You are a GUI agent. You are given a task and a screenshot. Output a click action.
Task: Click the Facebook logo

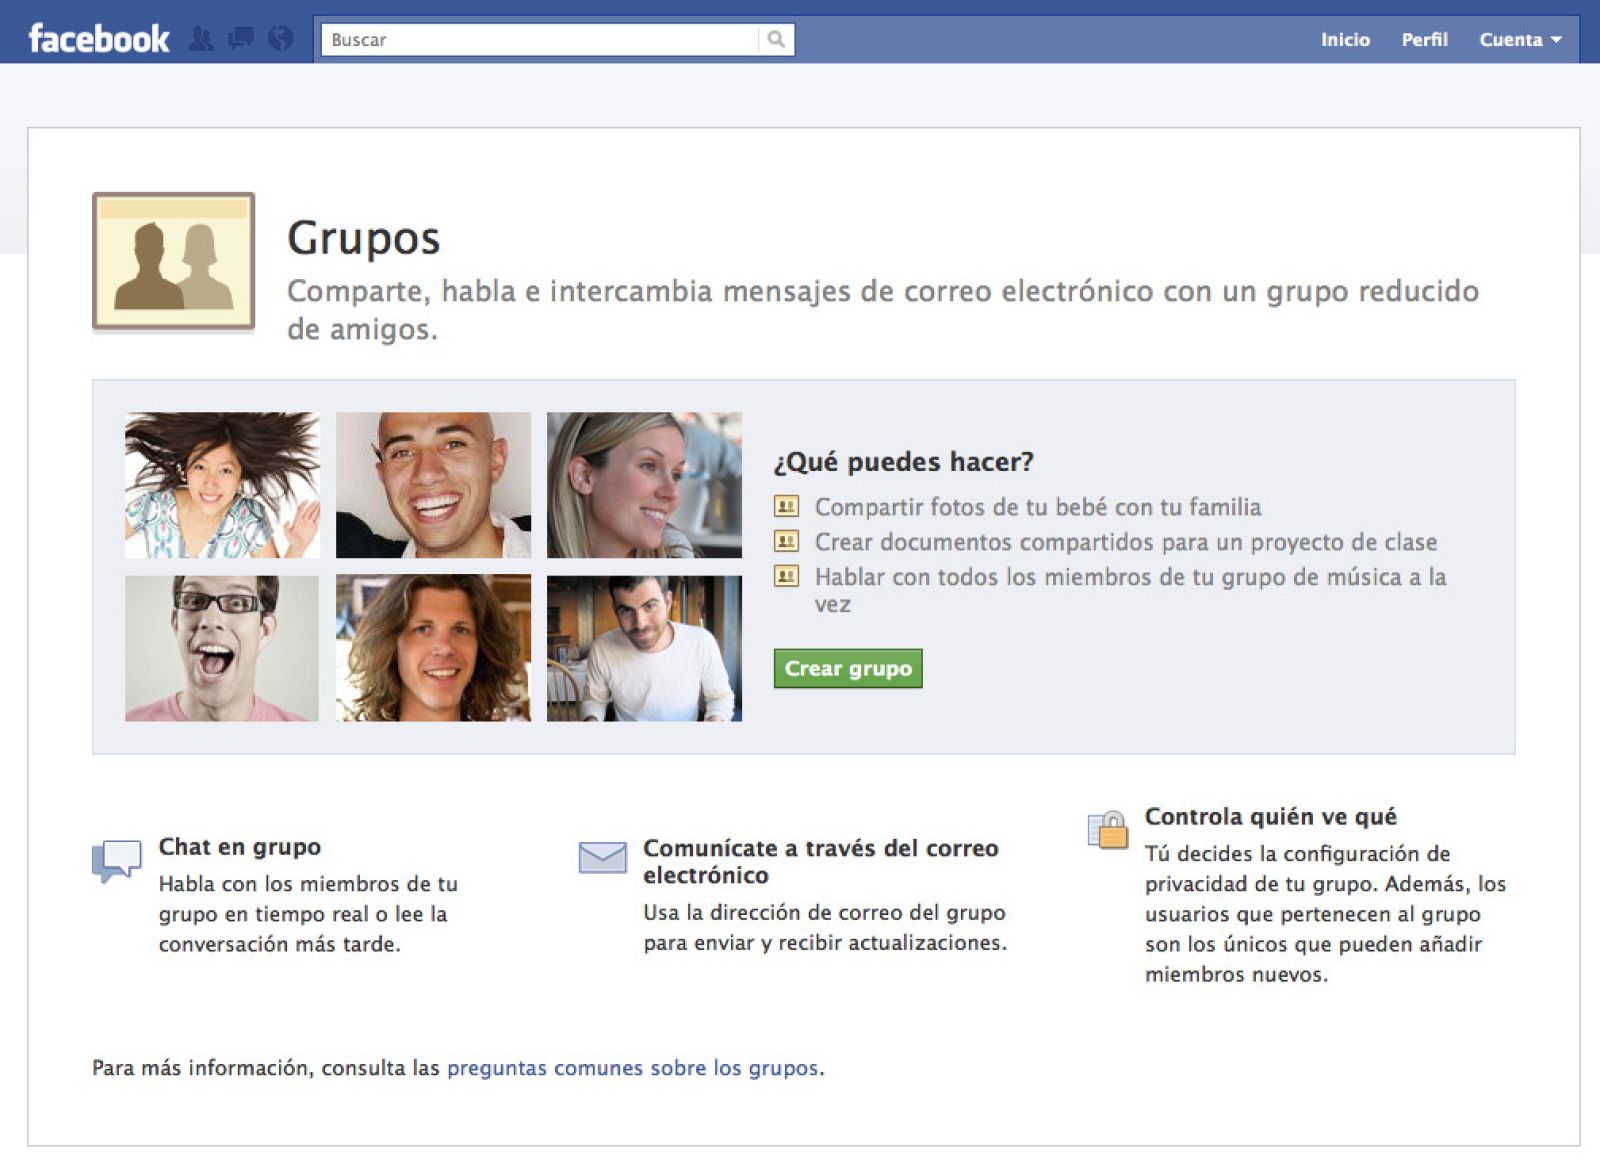tap(97, 36)
